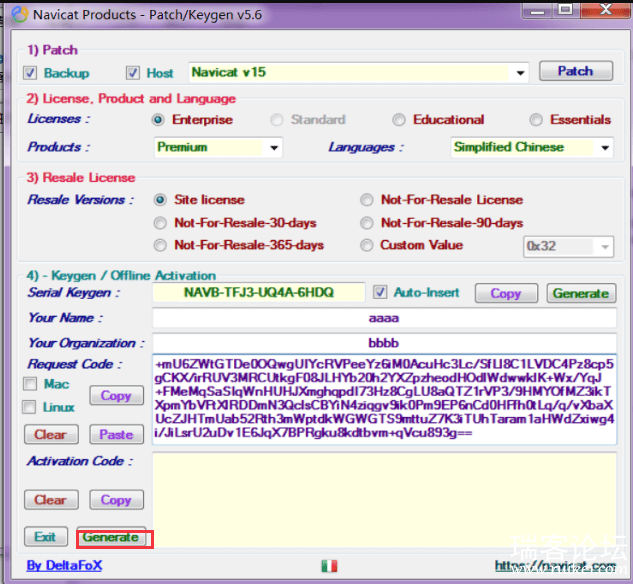Viewport: 633px width, 584px height.
Task: Toggle the Host checkbox
Action: [133, 73]
